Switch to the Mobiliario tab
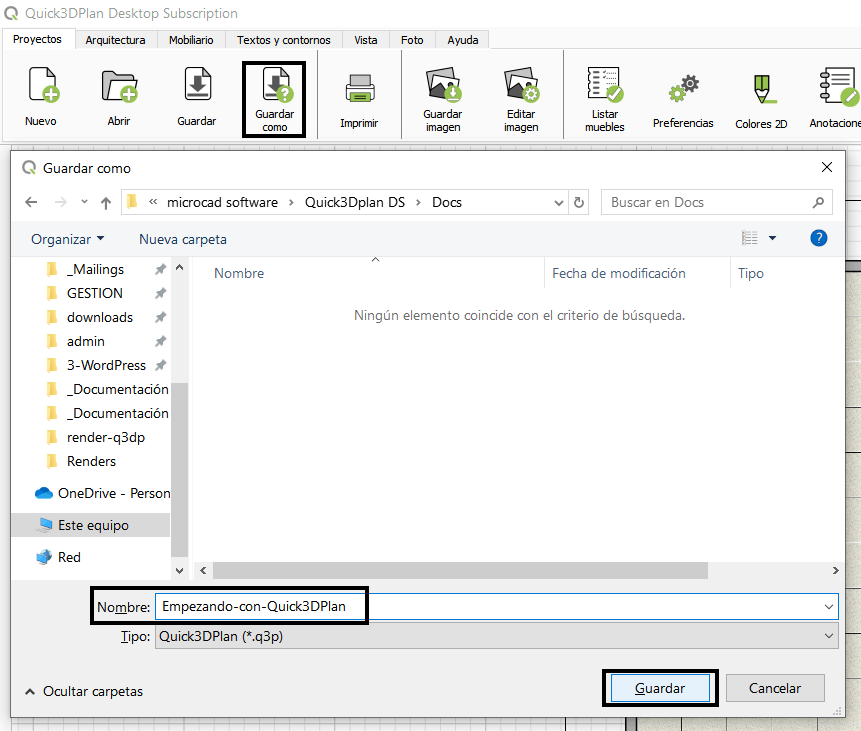 pyautogui.click(x=191, y=40)
